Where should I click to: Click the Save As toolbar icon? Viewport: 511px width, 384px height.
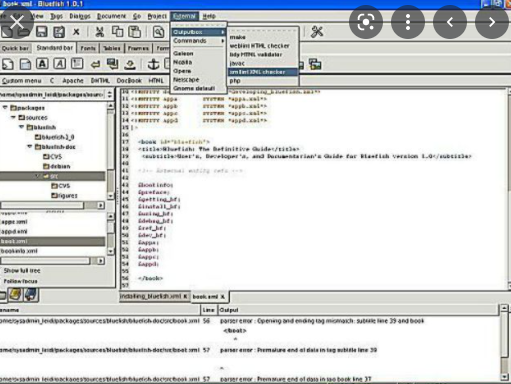[59, 32]
